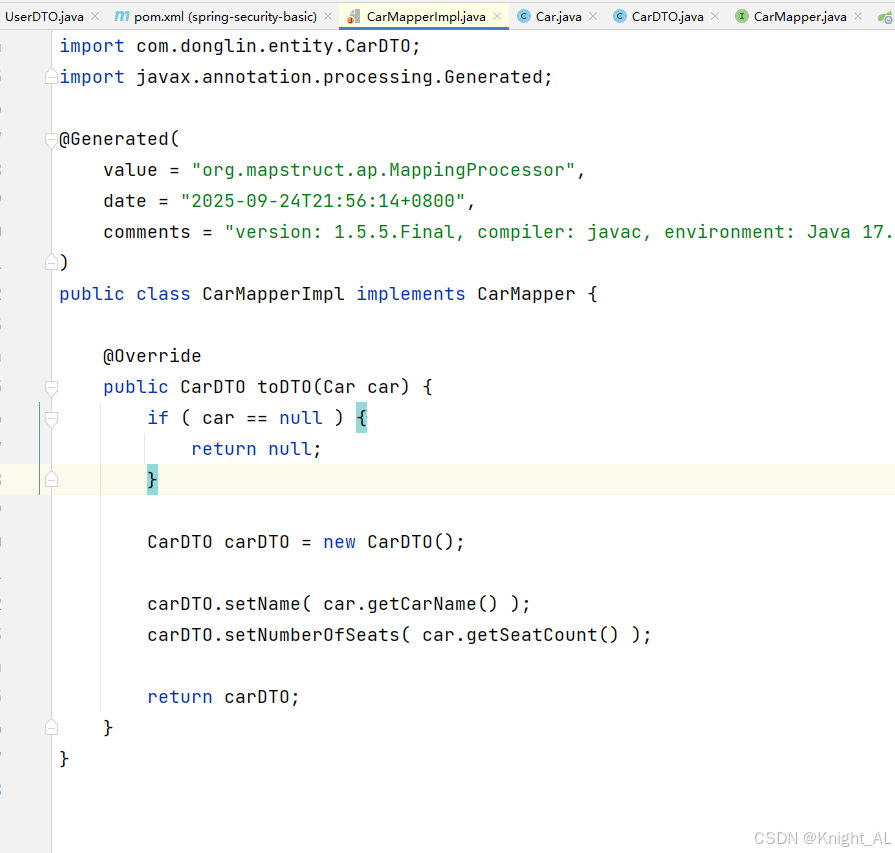
Task: Click the new CarDTO() constructor call
Action: 393,542
